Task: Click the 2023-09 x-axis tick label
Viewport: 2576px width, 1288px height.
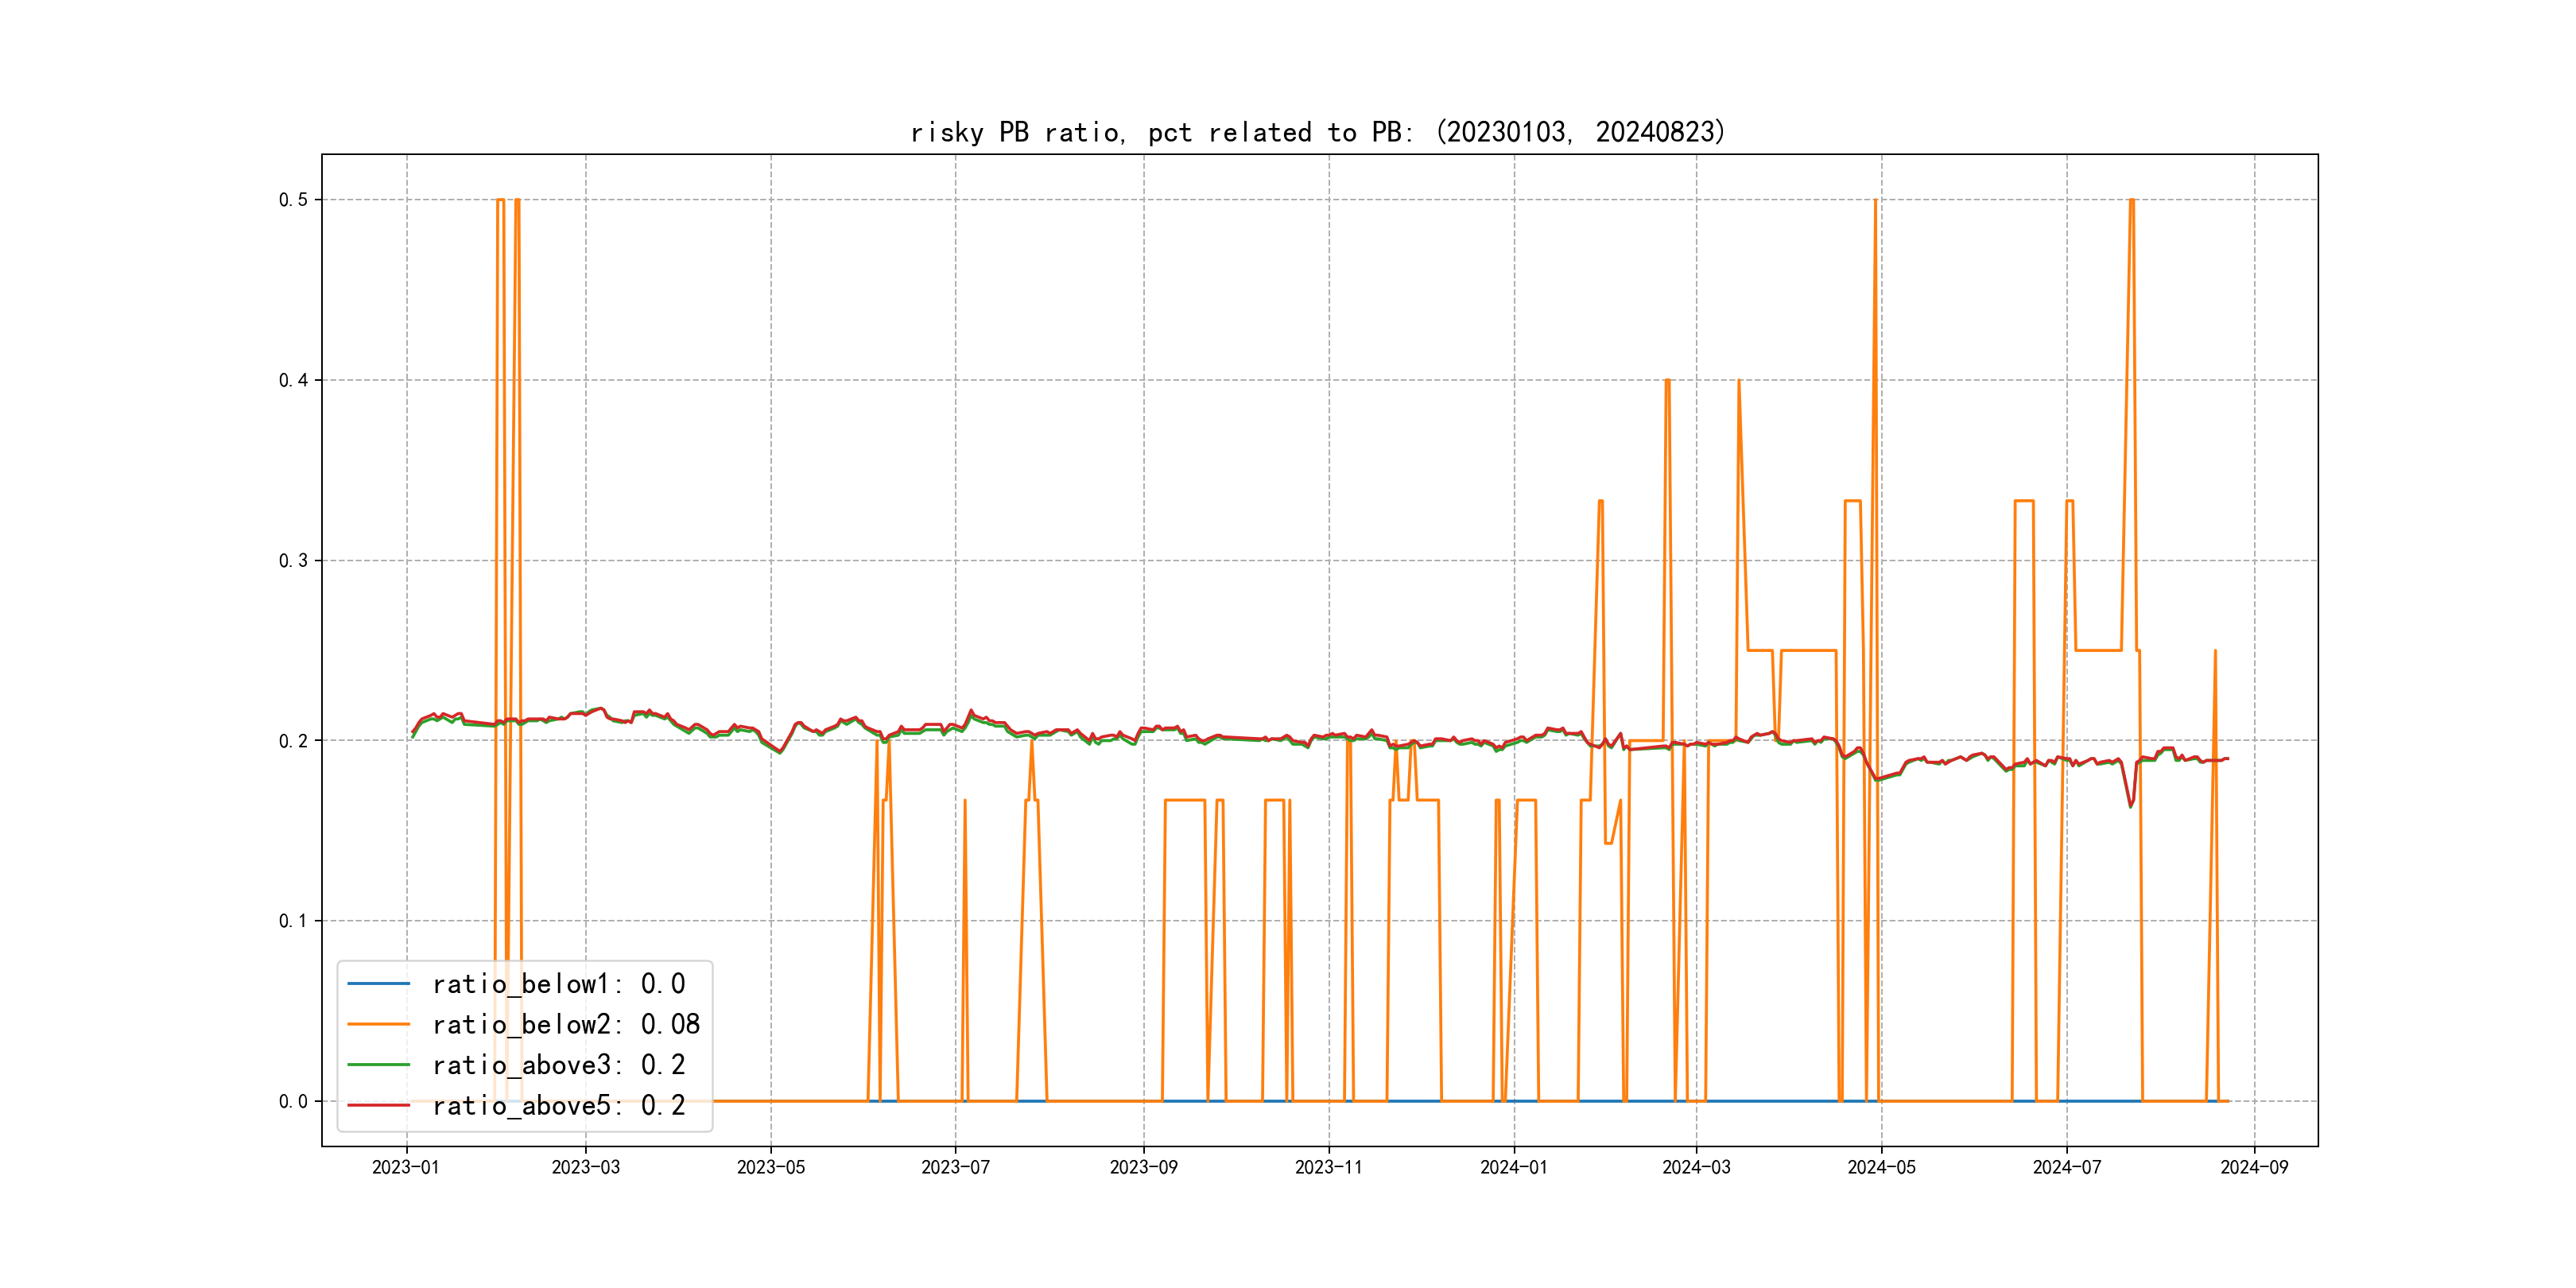Action: [1143, 1168]
